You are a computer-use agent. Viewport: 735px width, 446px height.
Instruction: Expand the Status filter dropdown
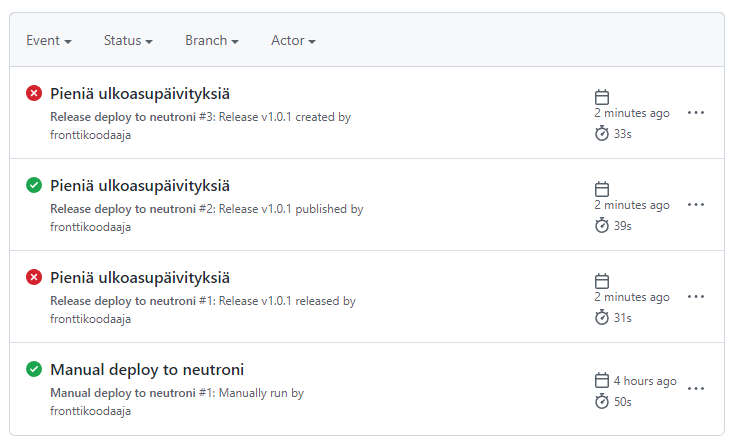[128, 41]
